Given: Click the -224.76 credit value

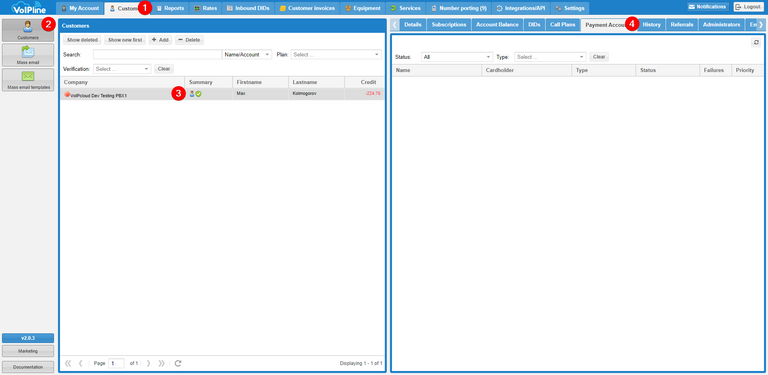Looking at the screenshot, I should click(x=373, y=94).
